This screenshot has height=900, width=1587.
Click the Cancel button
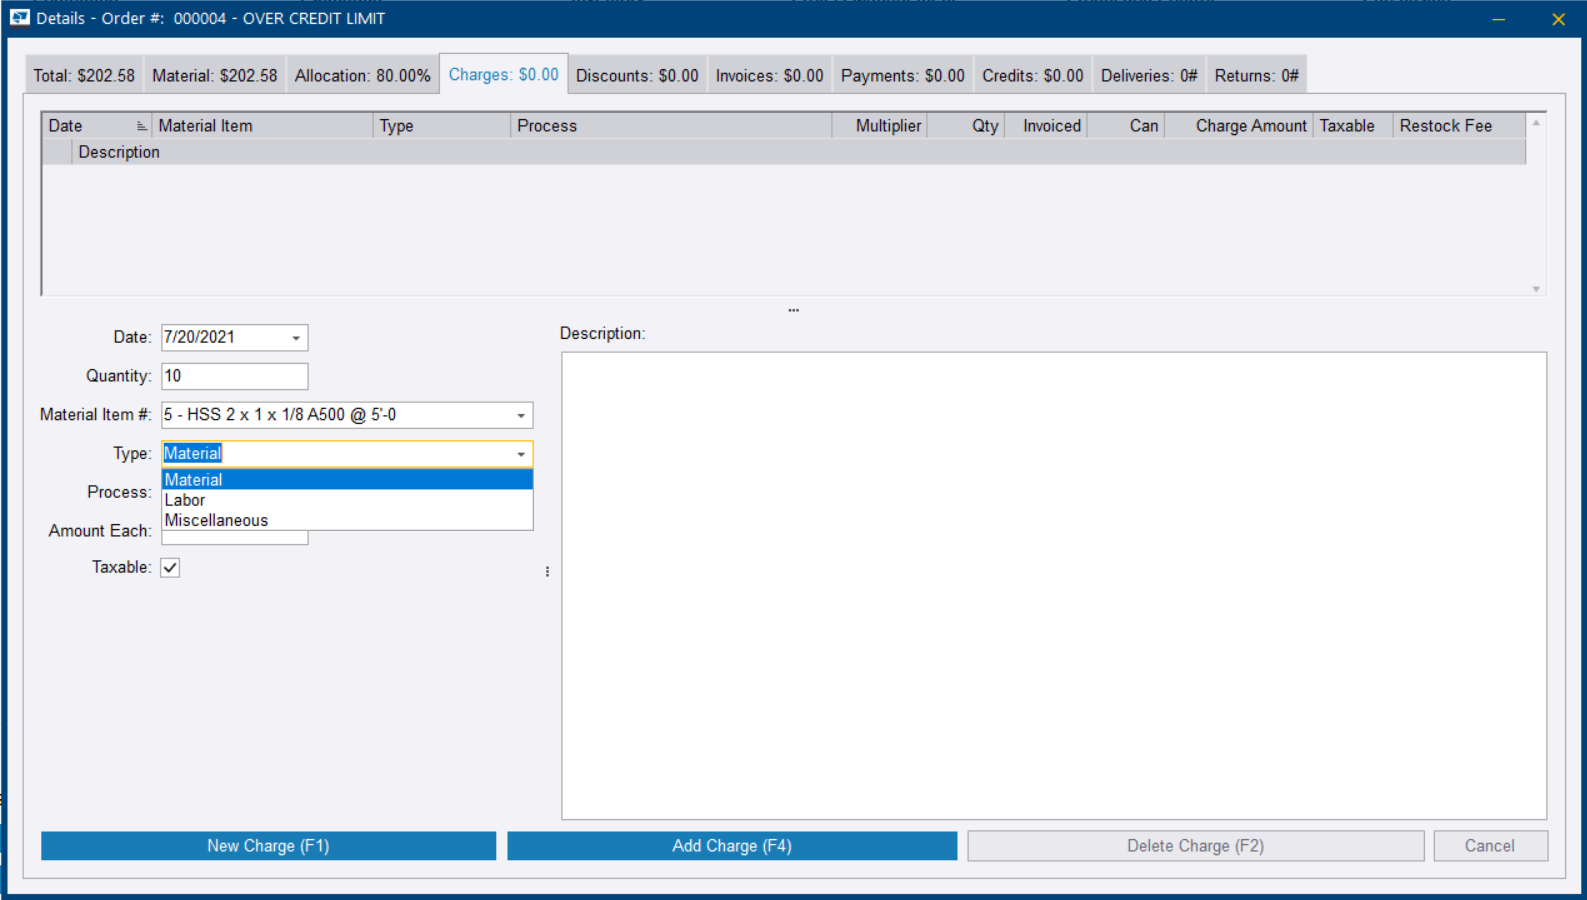point(1489,846)
